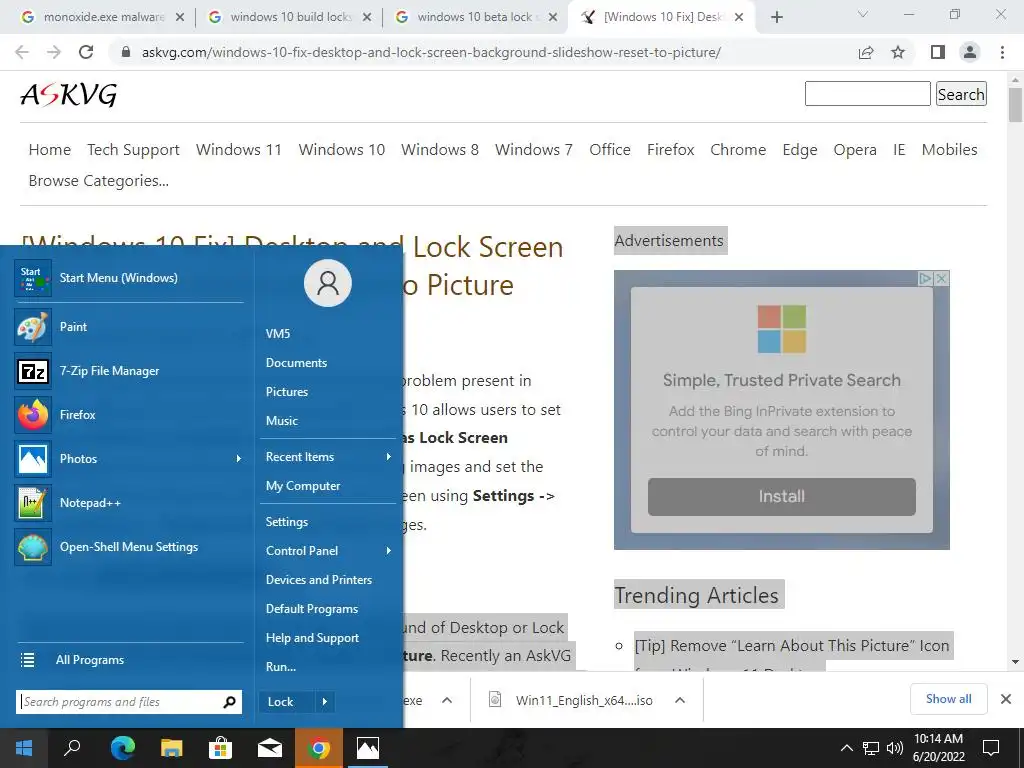1024x768 pixels.
Task: Switch to windows 10 build lock tab
Action: tap(289, 17)
